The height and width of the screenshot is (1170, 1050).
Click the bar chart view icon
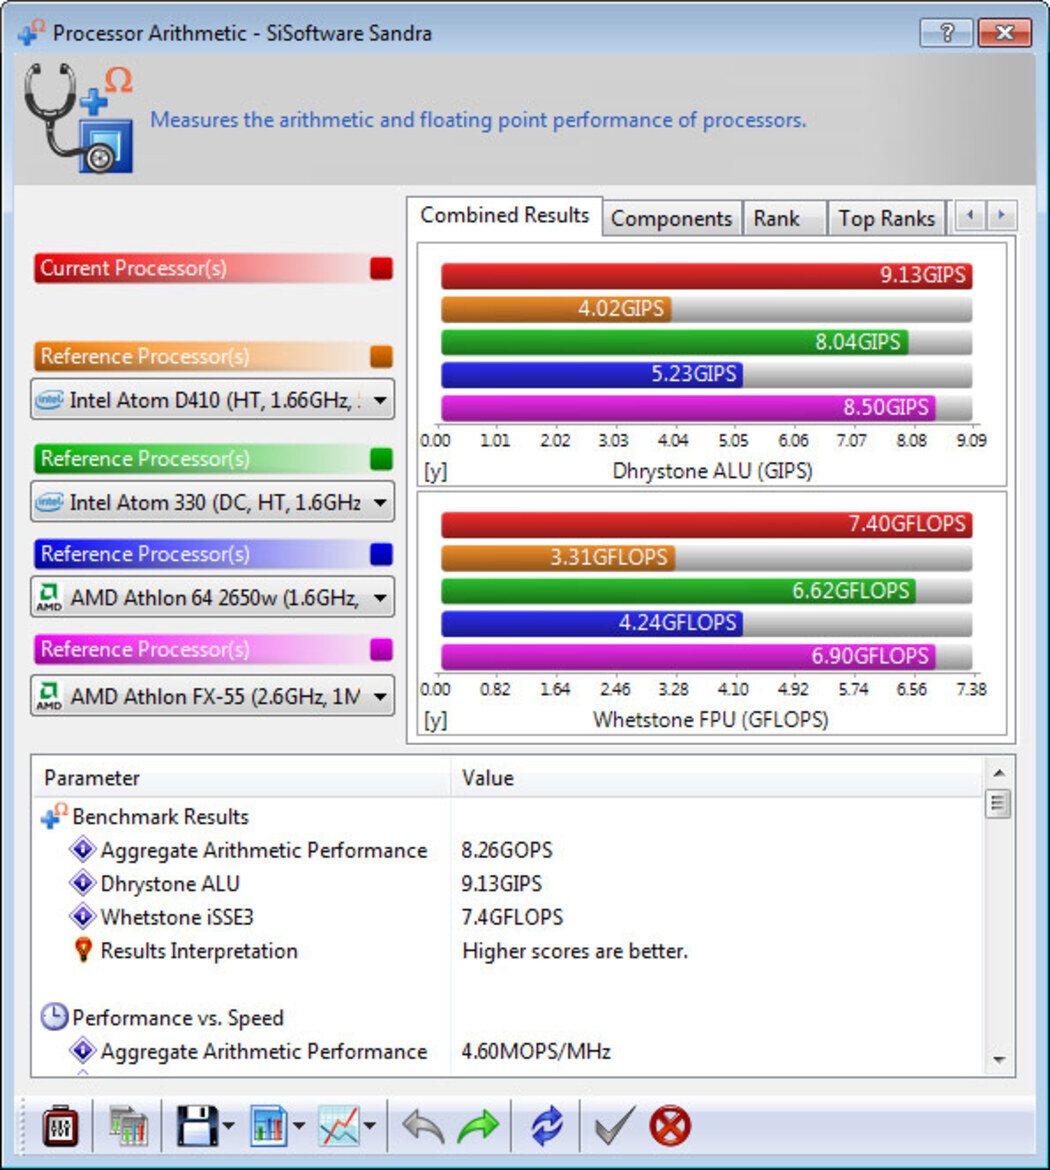tap(268, 1126)
